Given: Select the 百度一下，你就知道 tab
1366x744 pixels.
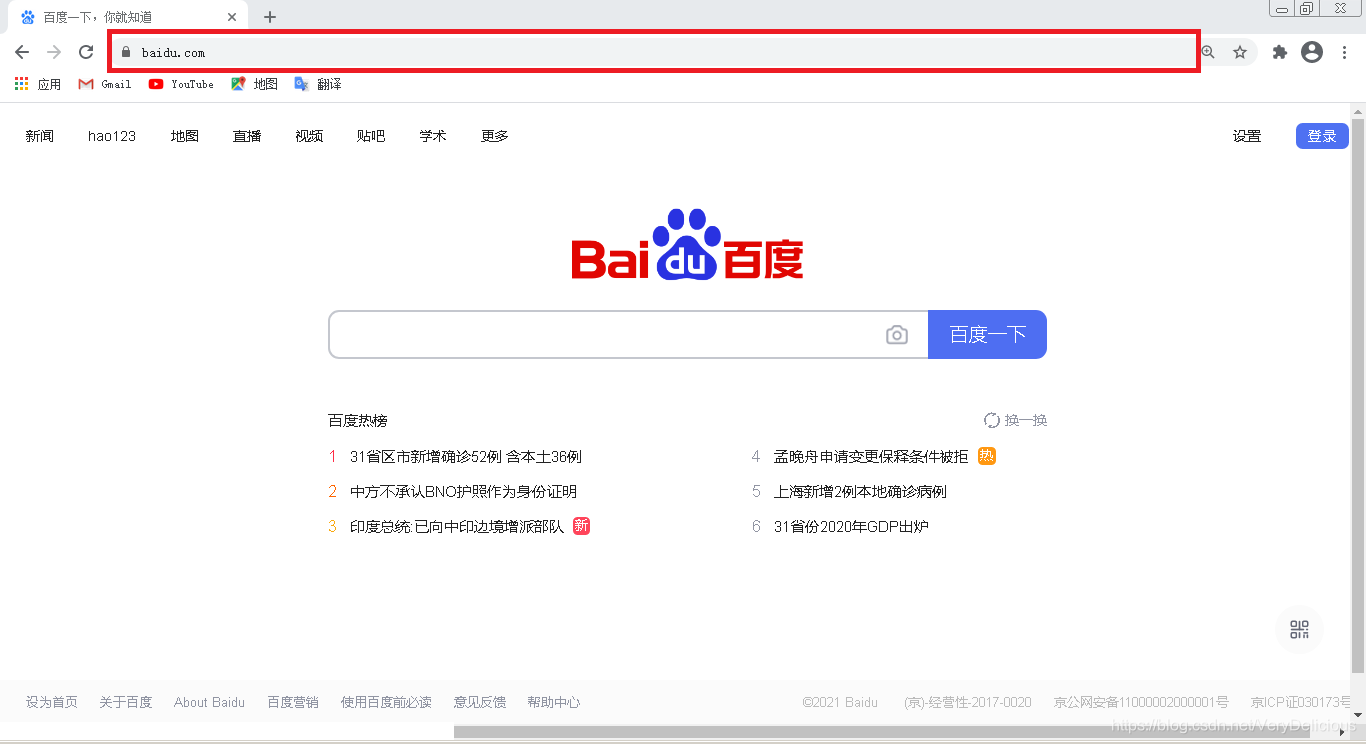Looking at the screenshot, I should coord(128,17).
